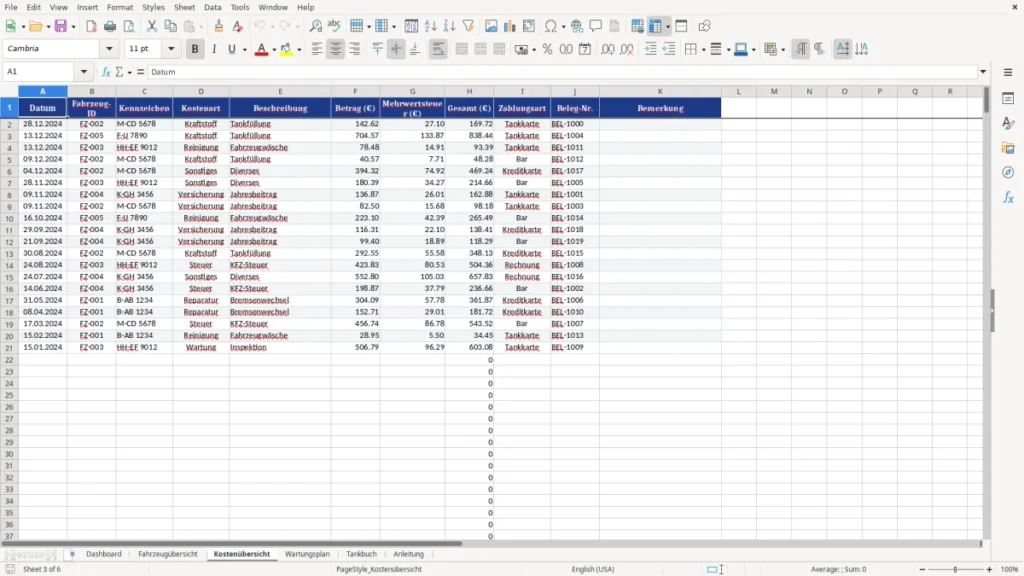This screenshot has height=576, width=1024.
Task: Open the Function Wizard fx icon
Action: coord(106,72)
